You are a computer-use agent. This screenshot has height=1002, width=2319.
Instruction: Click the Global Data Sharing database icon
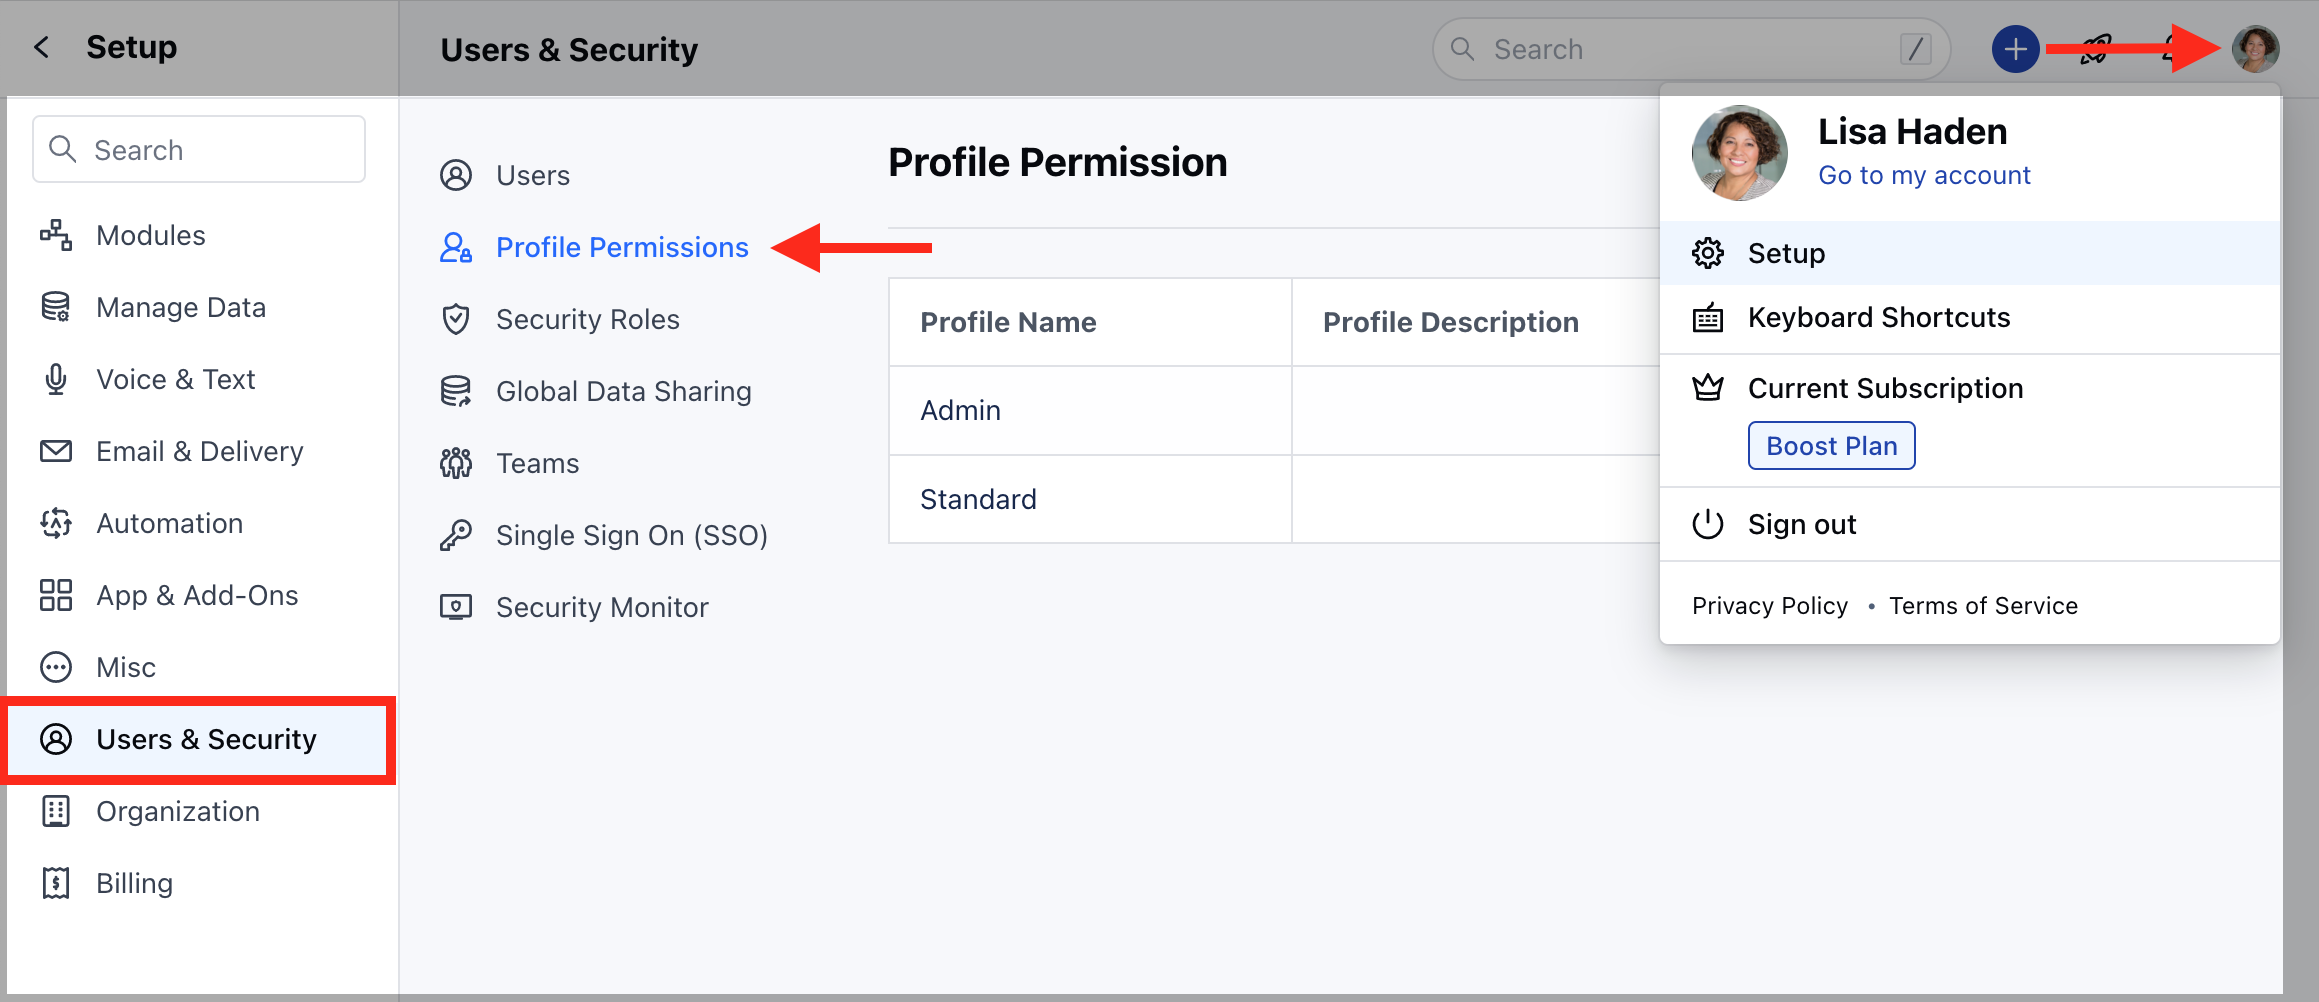tap(456, 391)
